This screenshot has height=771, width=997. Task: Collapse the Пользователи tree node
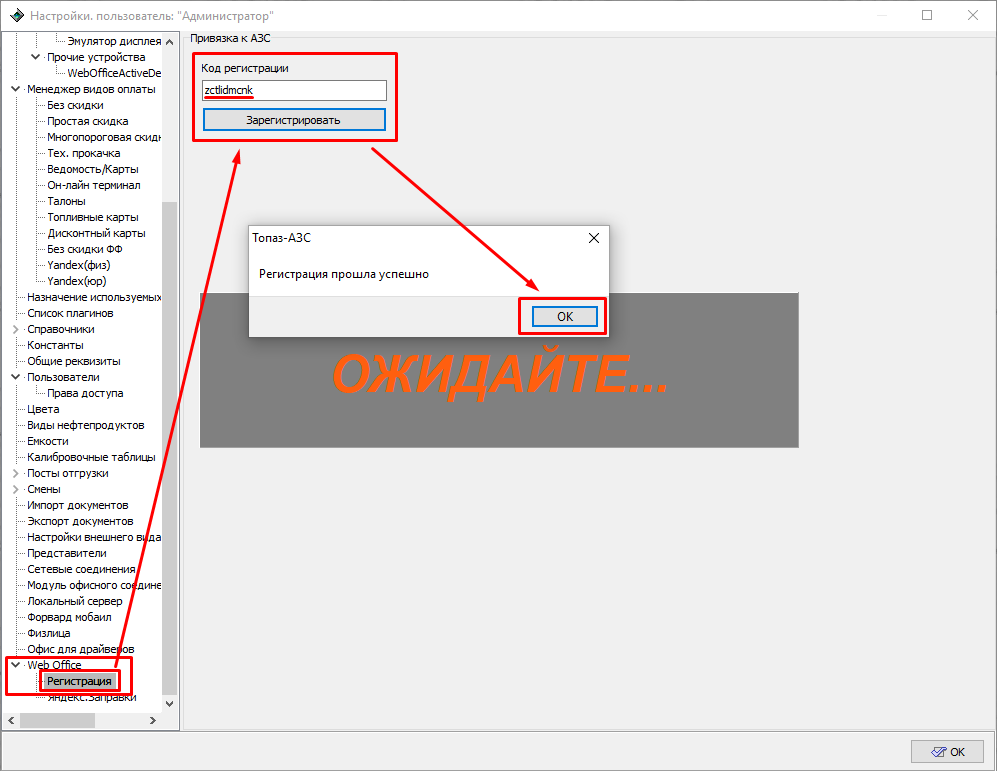pyautogui.click(x=16, y=377)
